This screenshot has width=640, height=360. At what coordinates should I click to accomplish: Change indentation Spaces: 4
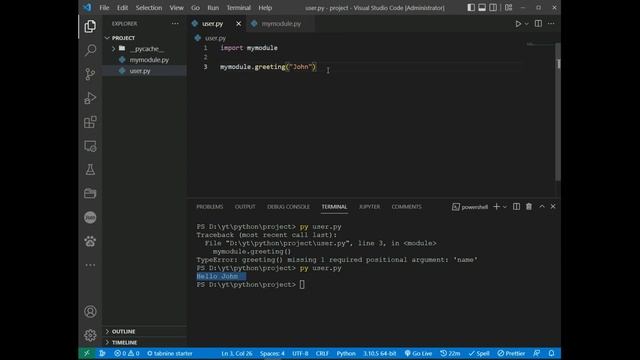coord(272,353)
